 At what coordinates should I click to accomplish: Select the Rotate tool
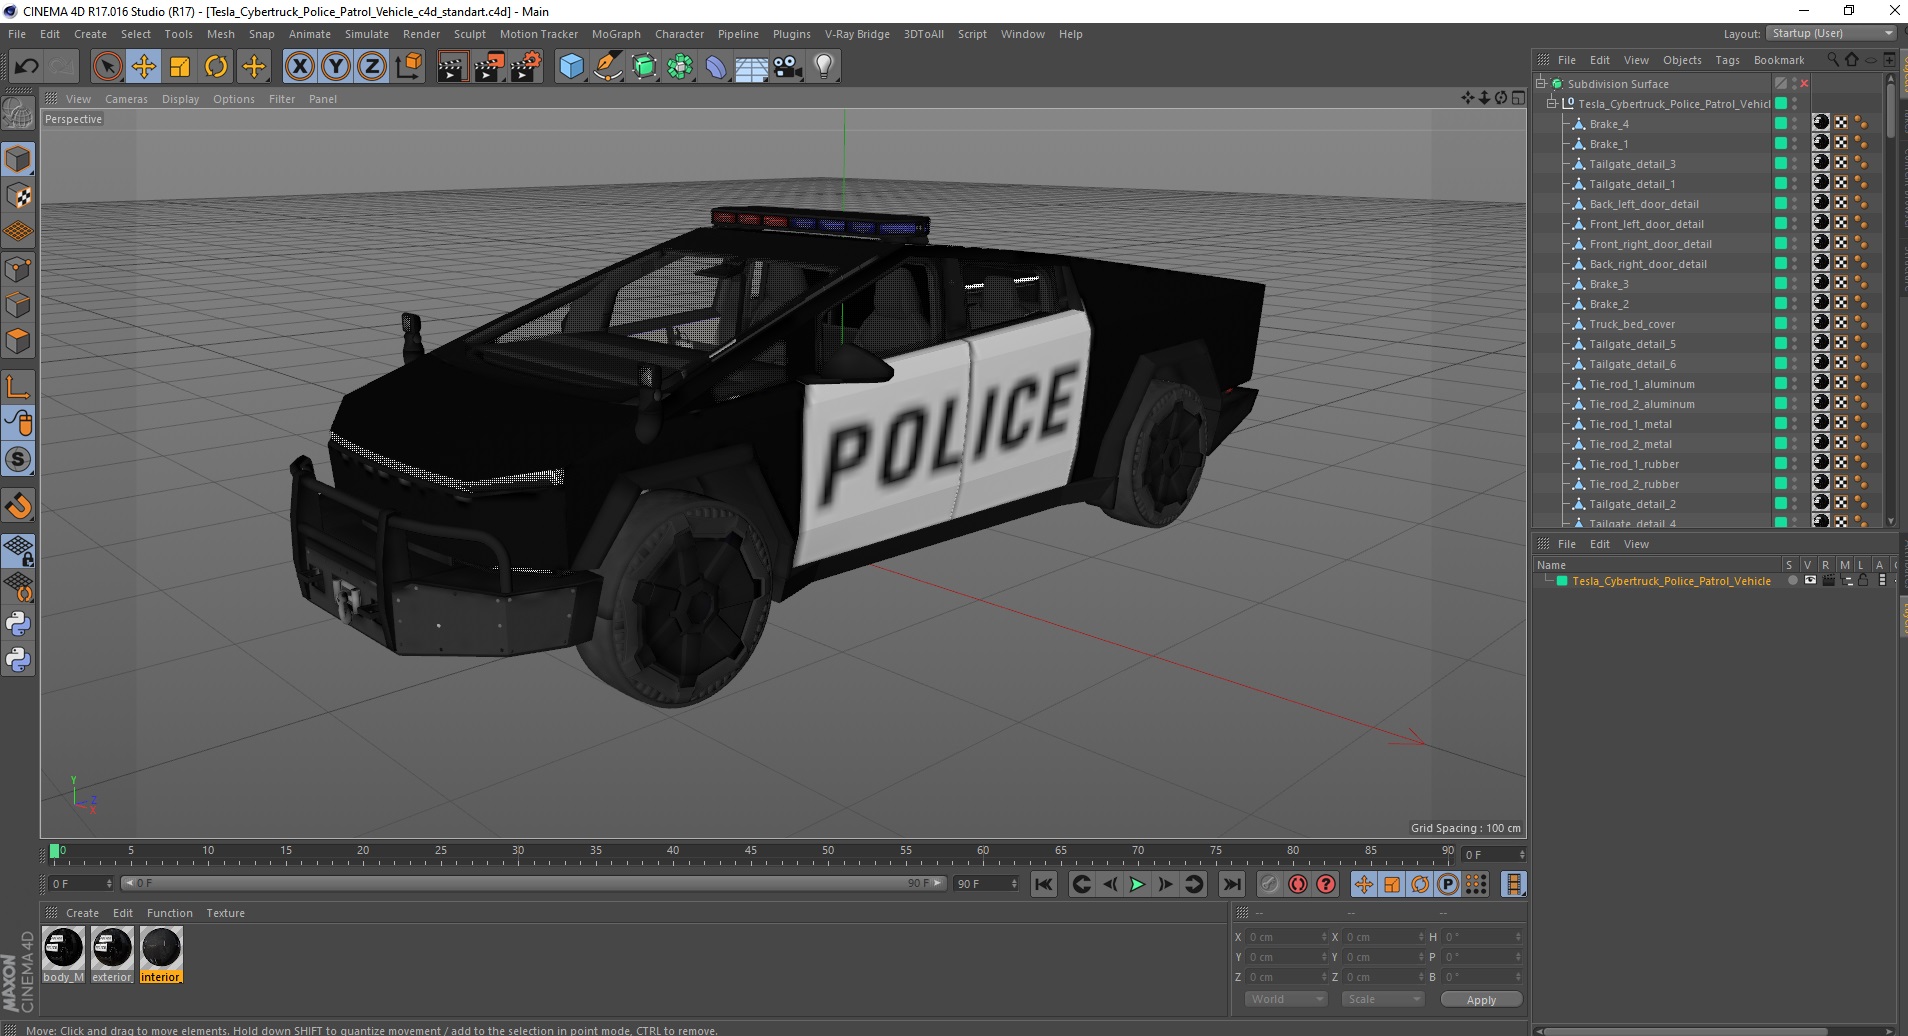216,67
